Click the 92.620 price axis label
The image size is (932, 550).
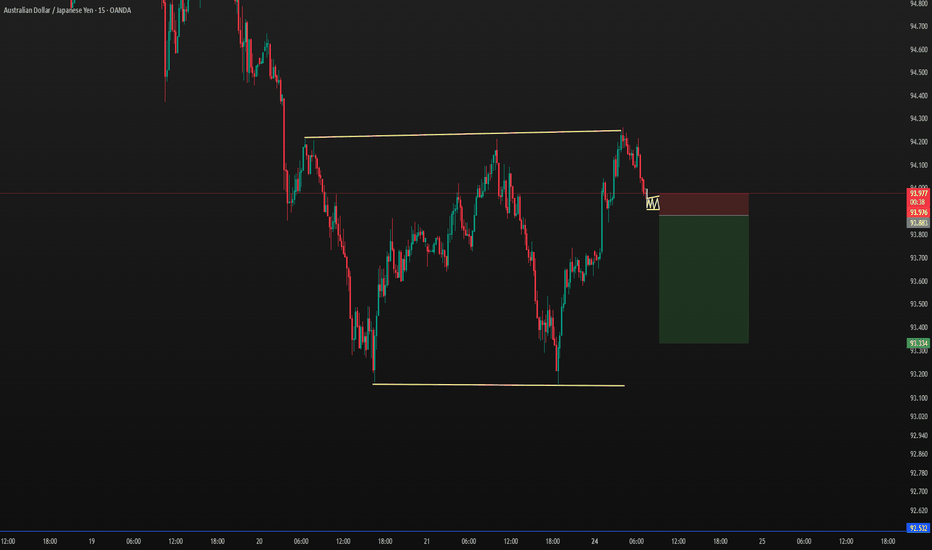(x=918, y=511)
